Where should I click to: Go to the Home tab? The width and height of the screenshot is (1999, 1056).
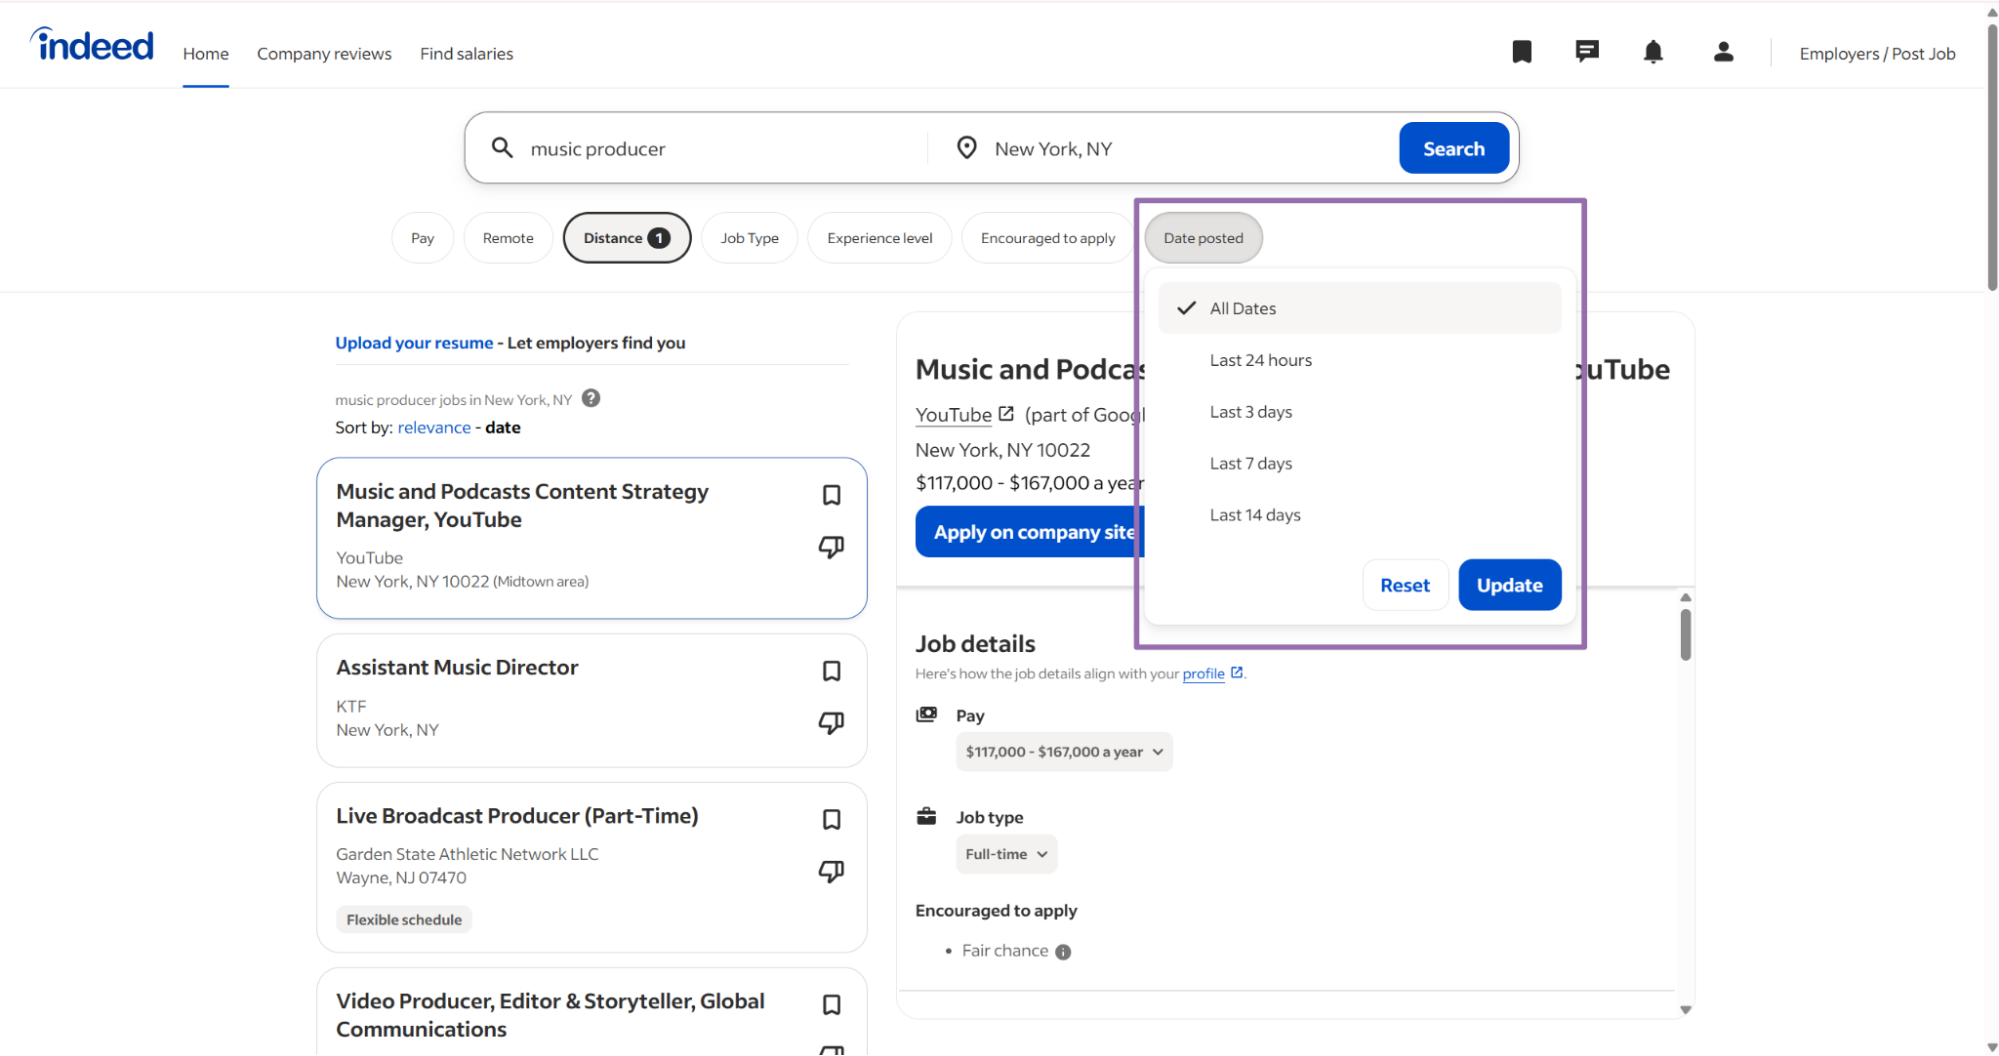click(x=206, y=54)
